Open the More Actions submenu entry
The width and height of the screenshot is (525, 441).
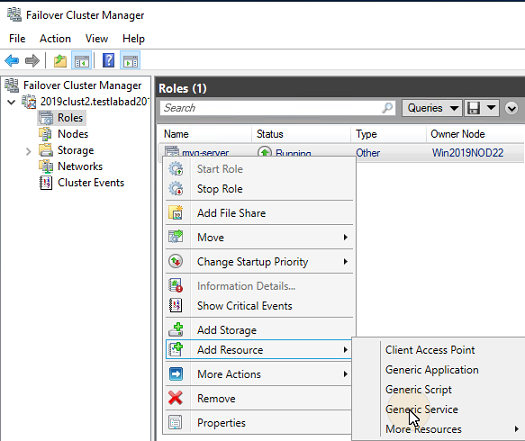(x=258, y=374)
